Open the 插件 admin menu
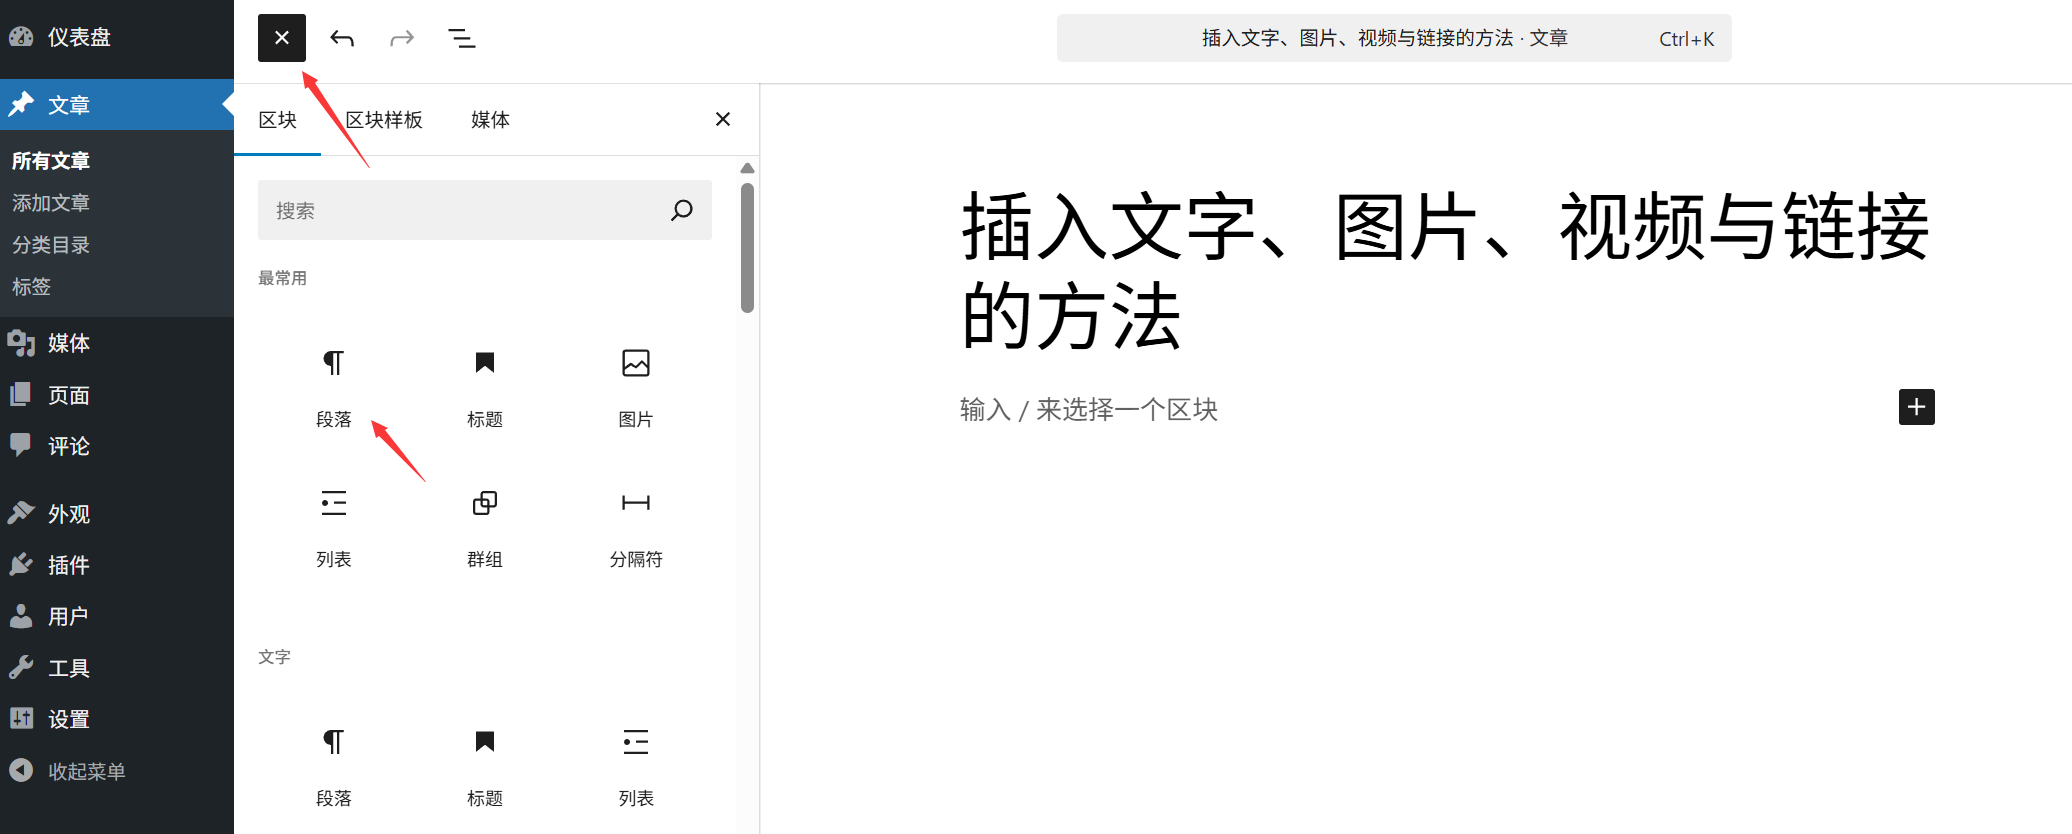 tap(68, 565)
